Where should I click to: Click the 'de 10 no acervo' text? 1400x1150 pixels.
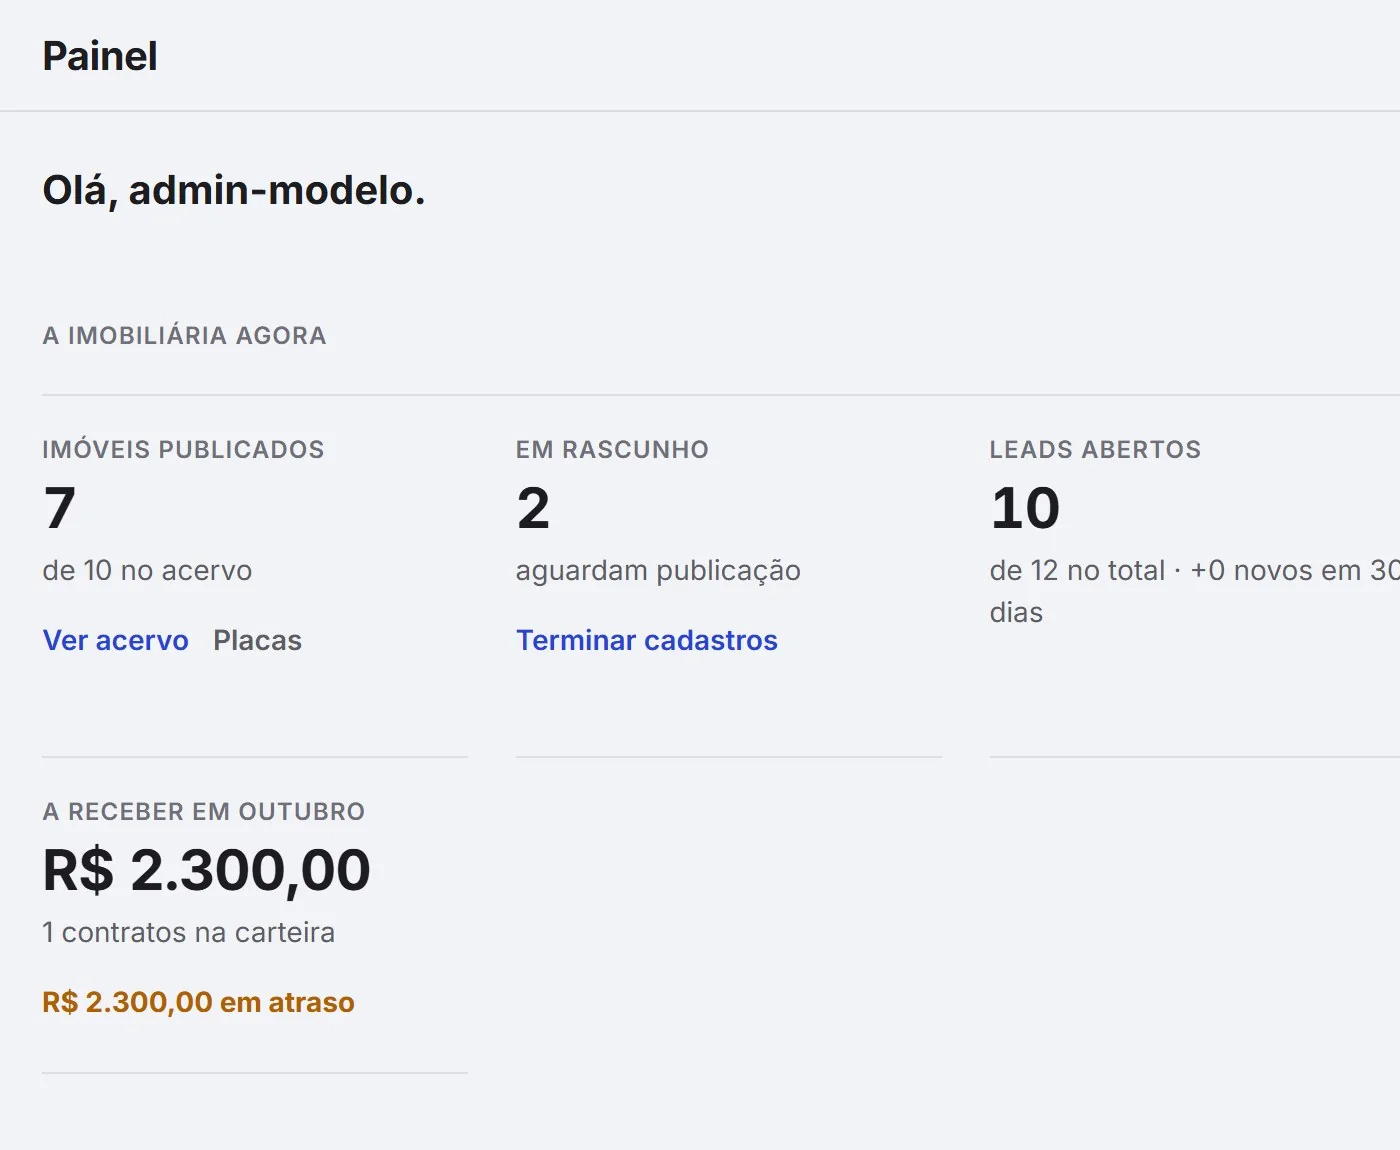coord(147,570)
